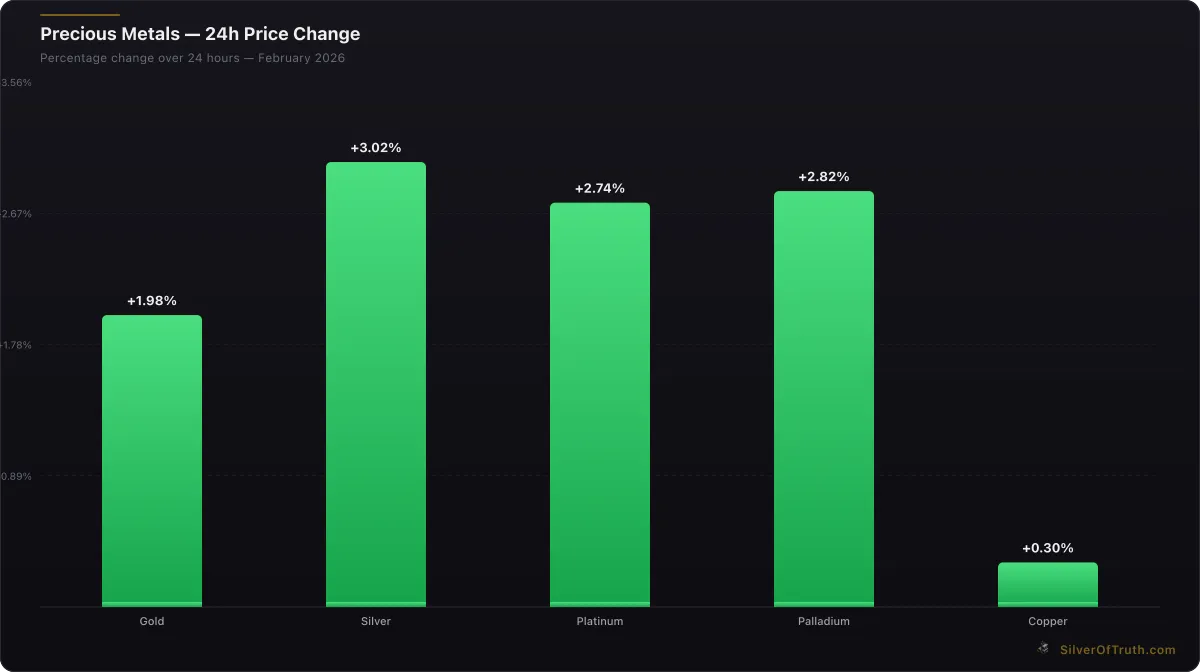1200x672 pixels.
Task: Click the Platinum bar
Action: tap(600, 404)
